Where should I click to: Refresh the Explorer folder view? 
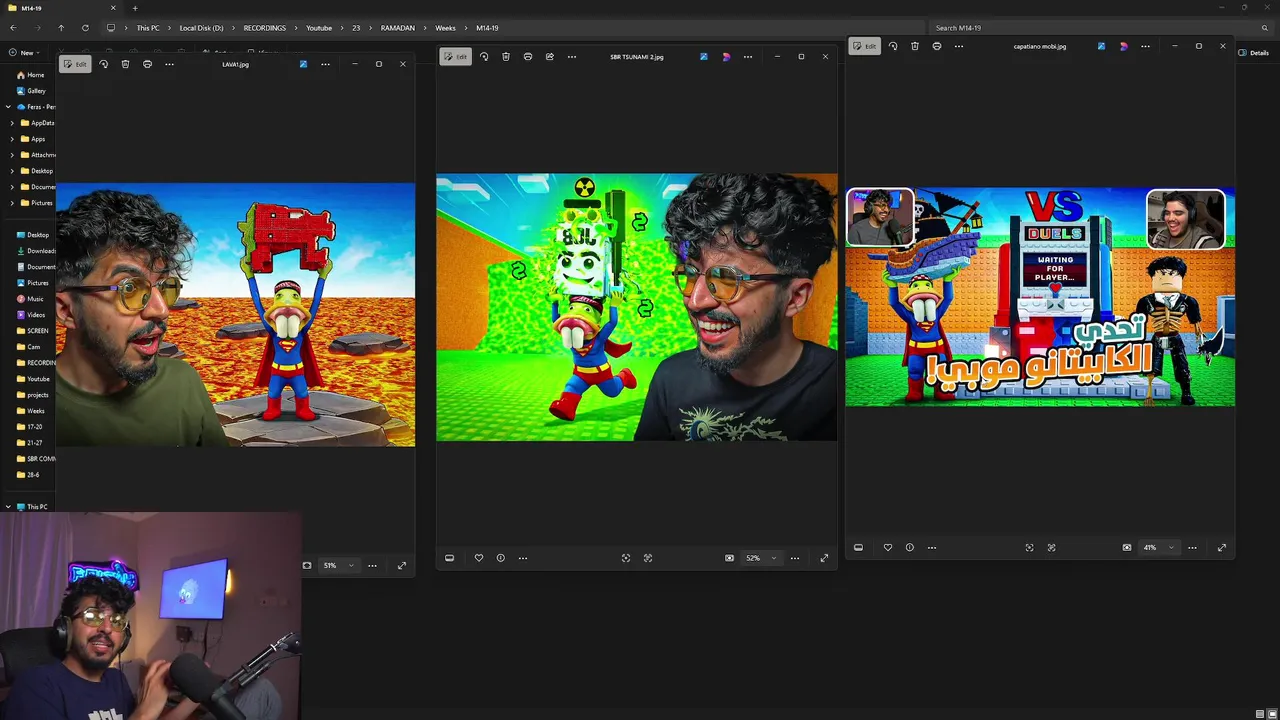[85, 28]
